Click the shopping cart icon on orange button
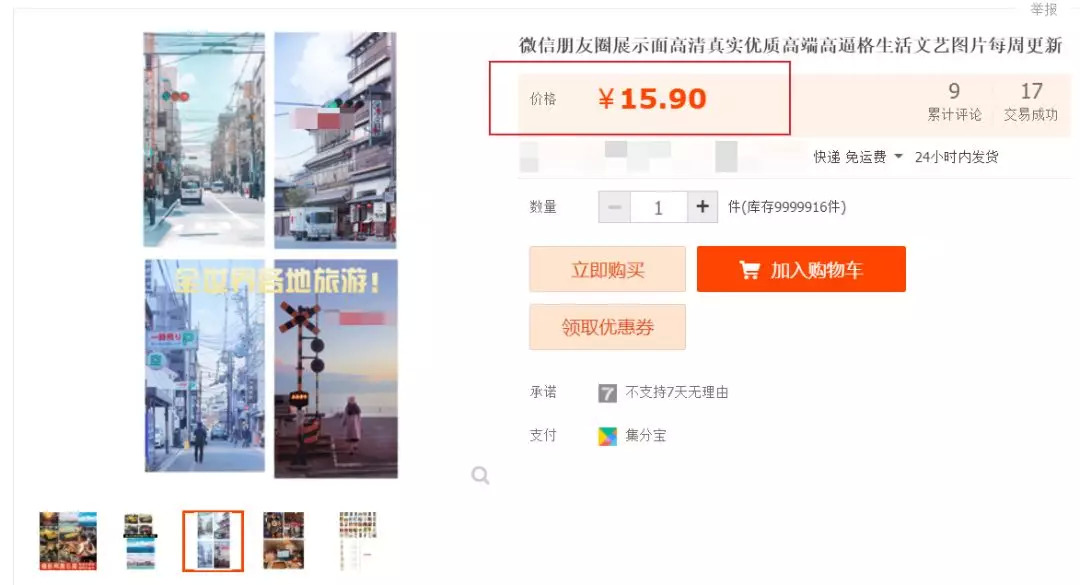The image size is (1080, 585). 749,269
